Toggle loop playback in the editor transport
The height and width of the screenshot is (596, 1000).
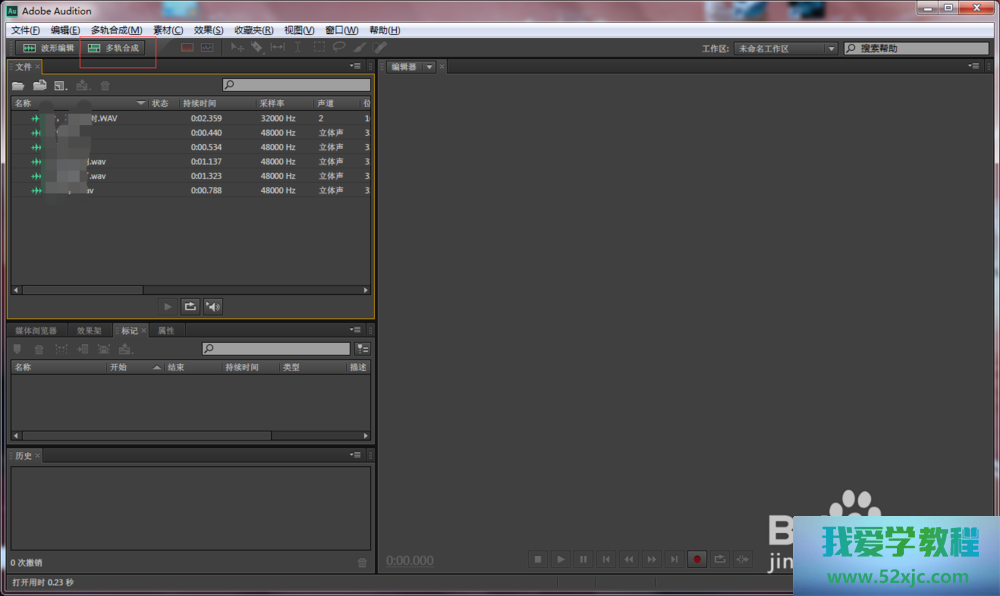(x=719, y=559)
